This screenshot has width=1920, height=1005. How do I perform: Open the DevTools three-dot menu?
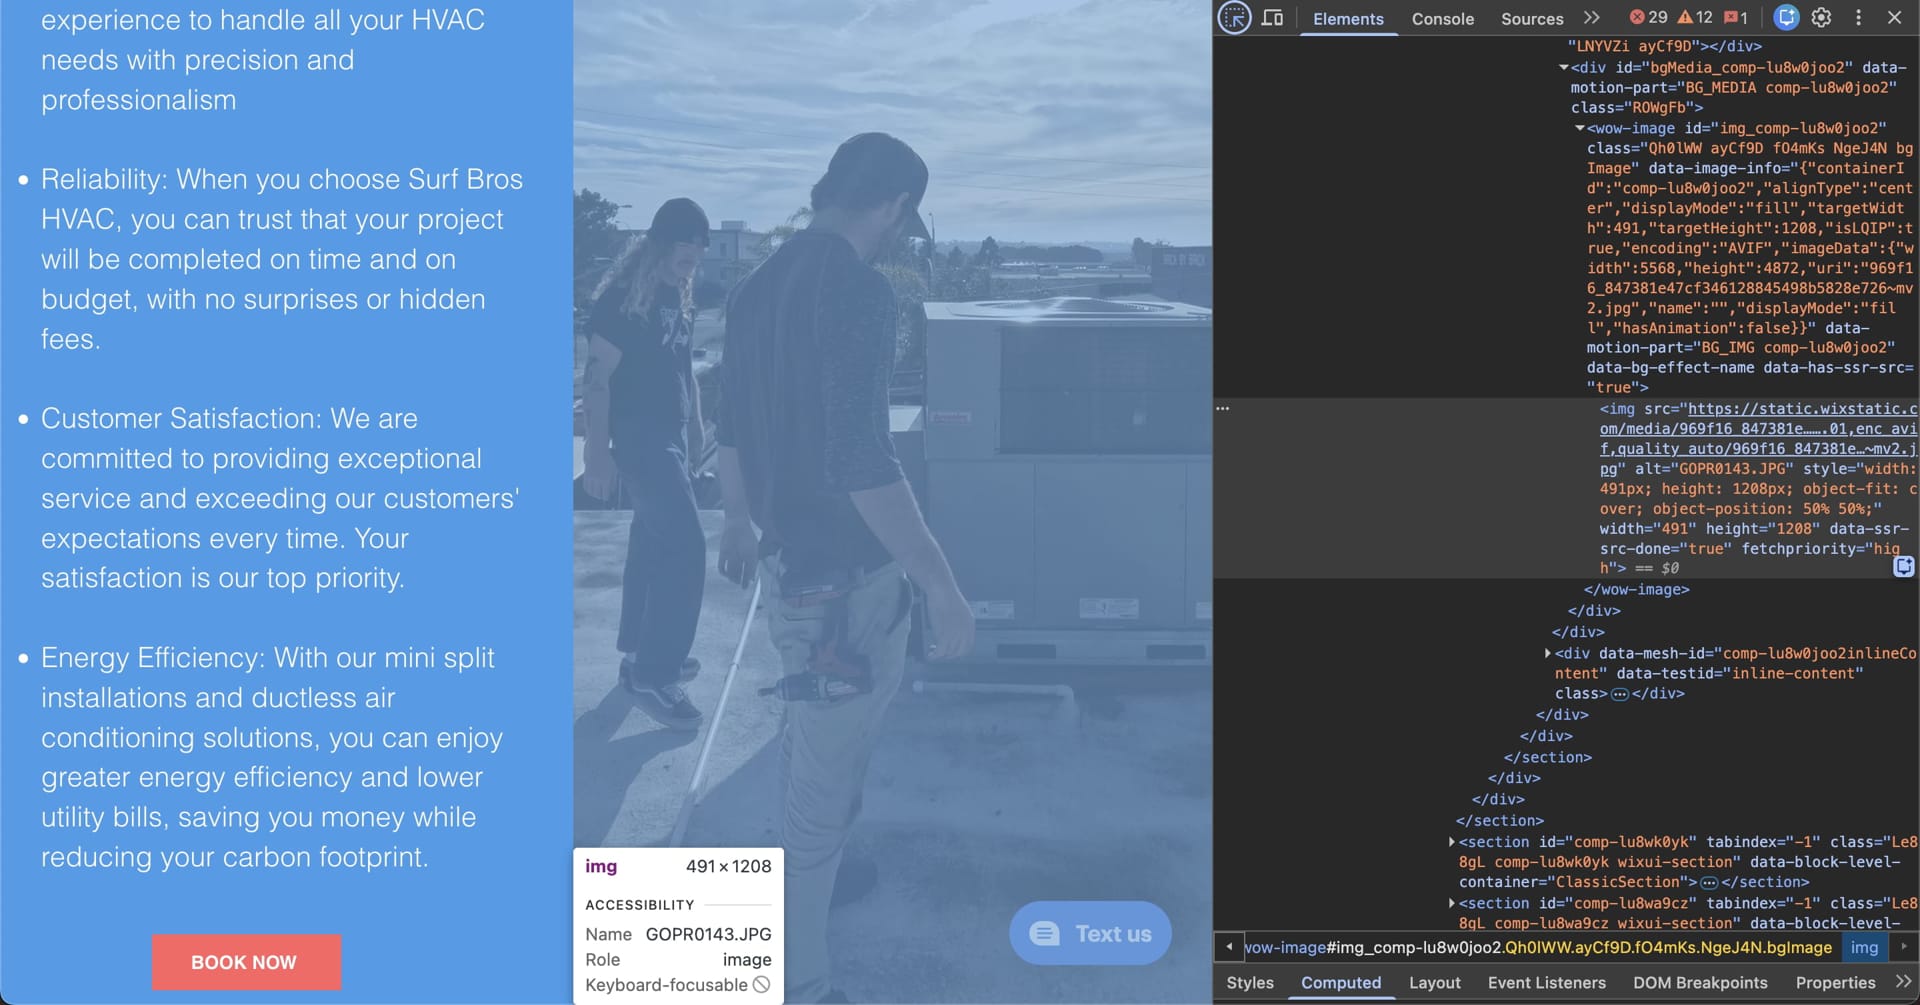[1858, 17]
